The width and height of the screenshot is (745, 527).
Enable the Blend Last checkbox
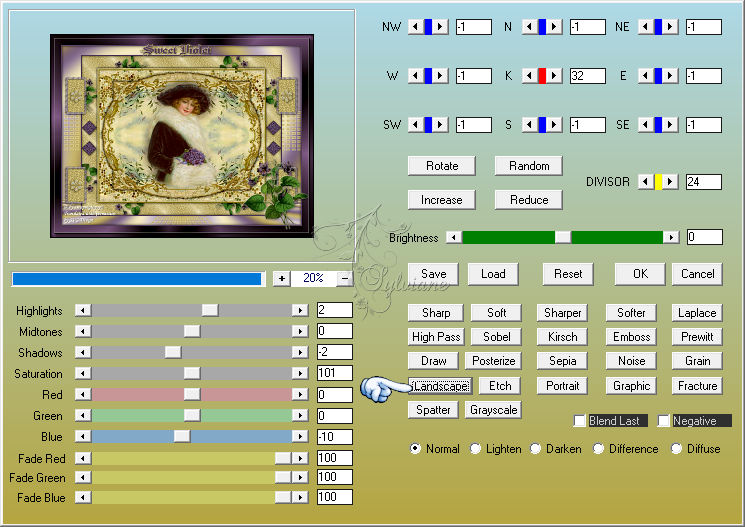(580, 421)
